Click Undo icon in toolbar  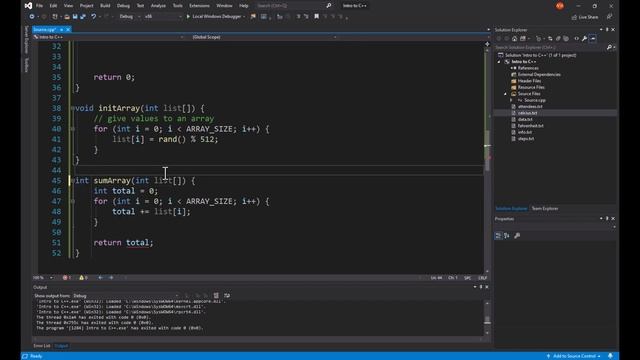click(x=93, y=17)
